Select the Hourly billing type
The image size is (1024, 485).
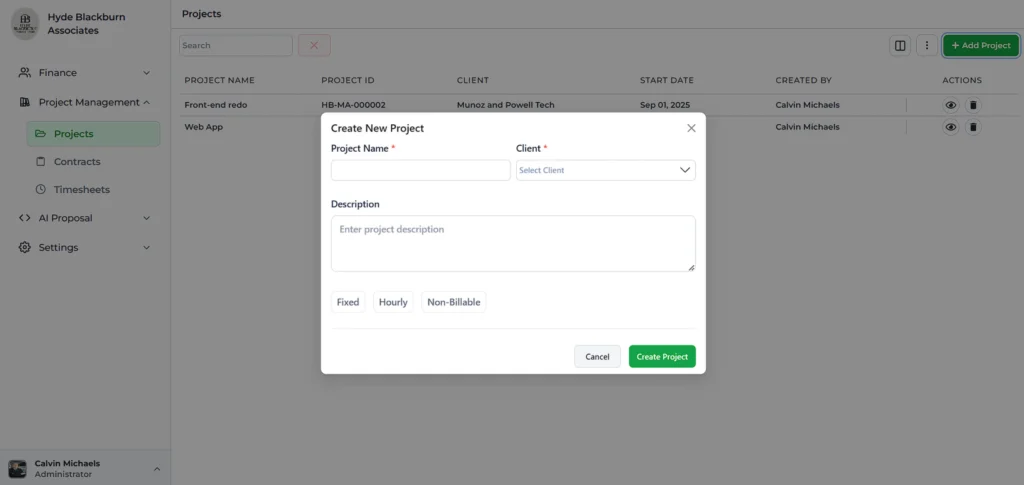tap(393, 302)
